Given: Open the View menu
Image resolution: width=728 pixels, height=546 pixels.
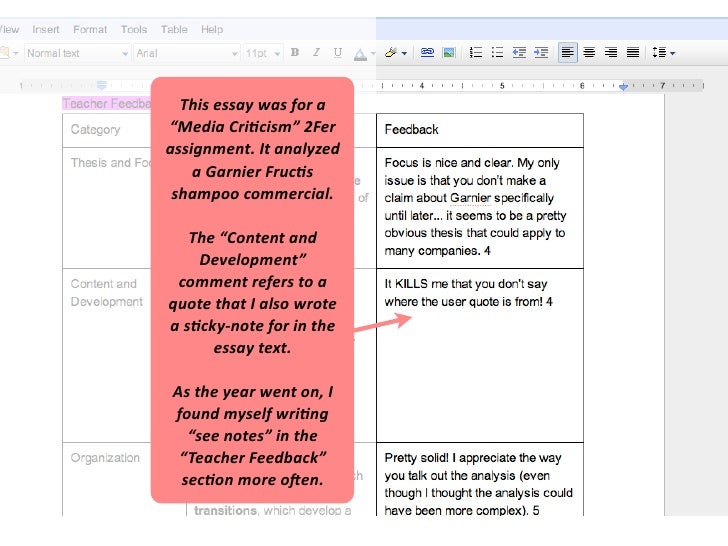Looking at the screenshot, I should (9, 29).
